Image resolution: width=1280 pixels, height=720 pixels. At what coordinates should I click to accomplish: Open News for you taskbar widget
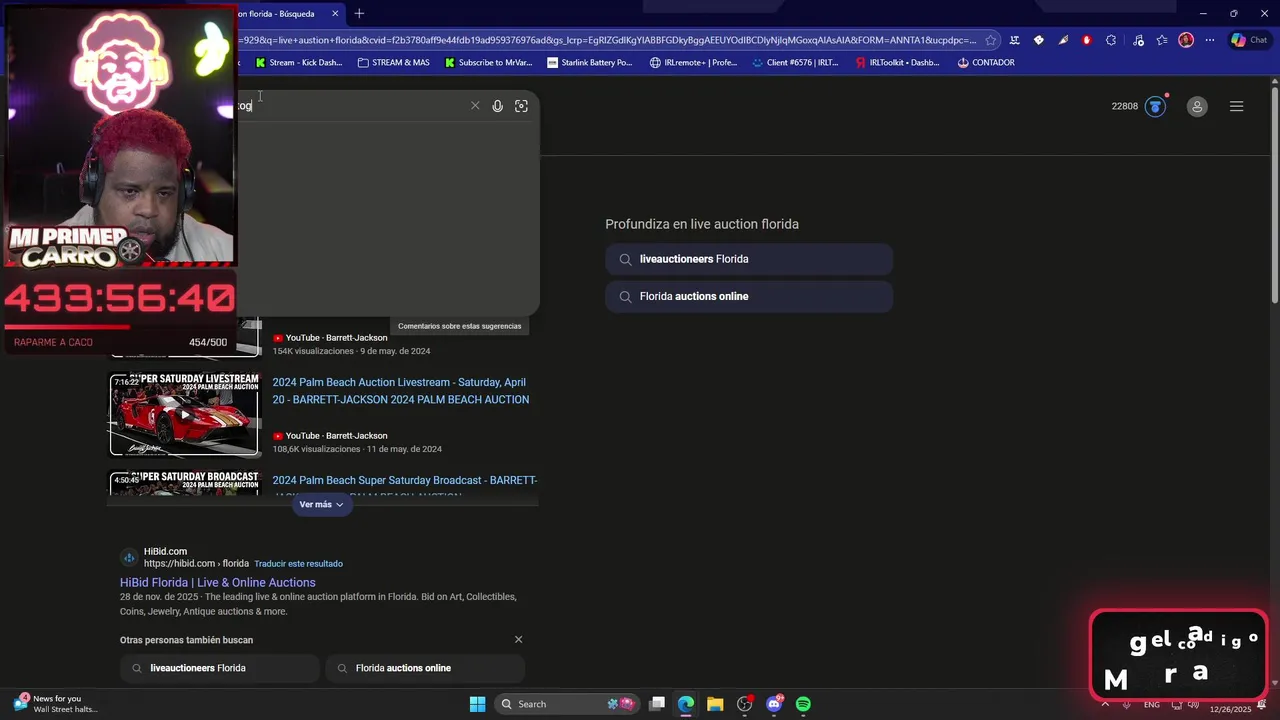pyautogui.click(x=56, y=704)
